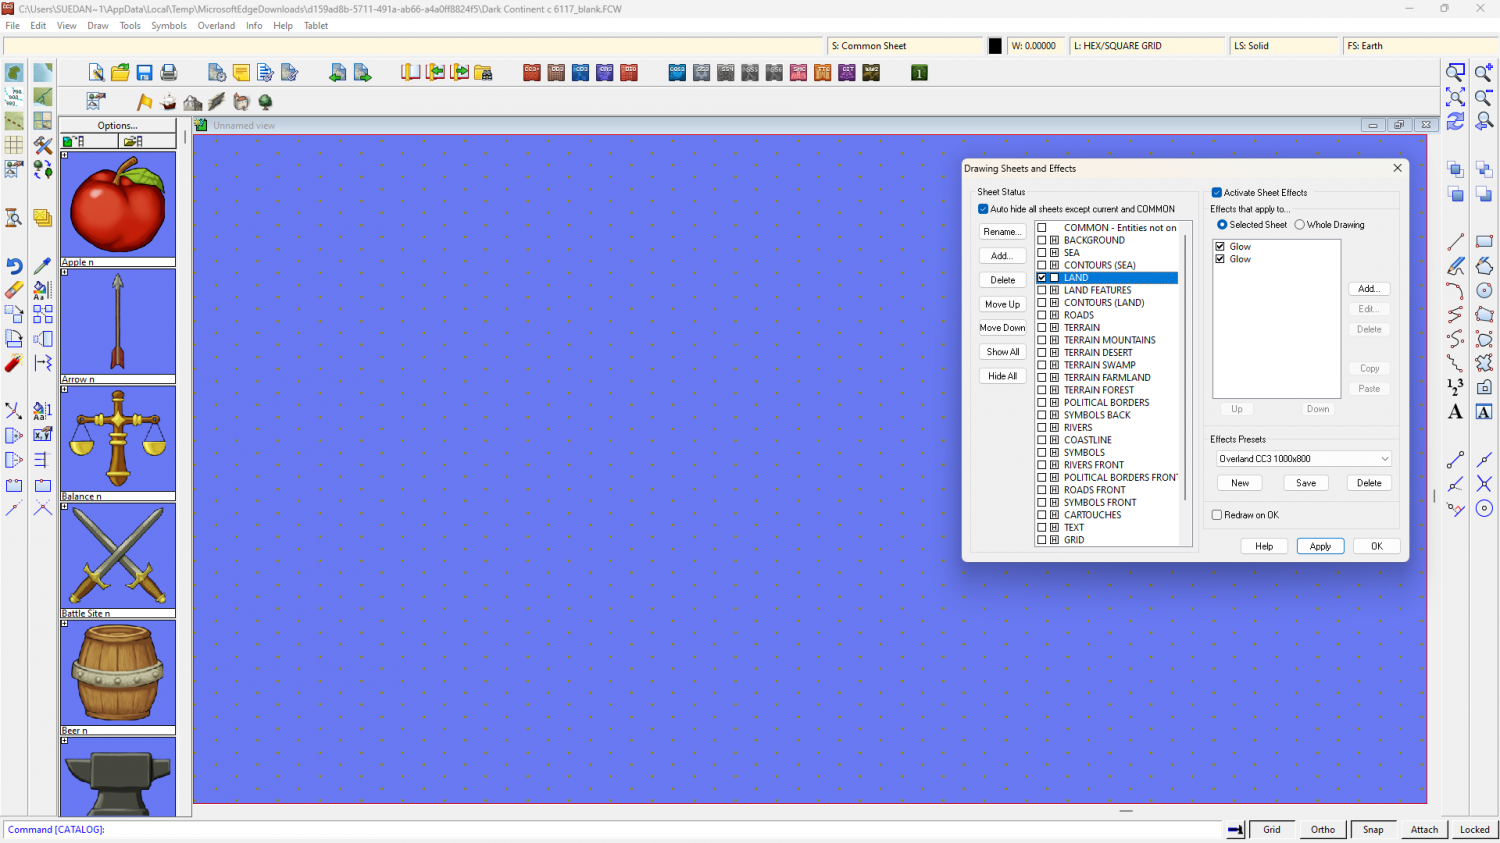Click the Zoom Out minus magnifier
The image size is (1500, 843).
click(1484, 97)
